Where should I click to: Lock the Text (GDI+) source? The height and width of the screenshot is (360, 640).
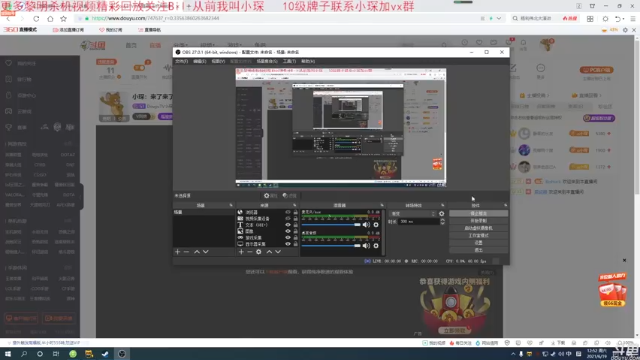[x=296, y=225]
